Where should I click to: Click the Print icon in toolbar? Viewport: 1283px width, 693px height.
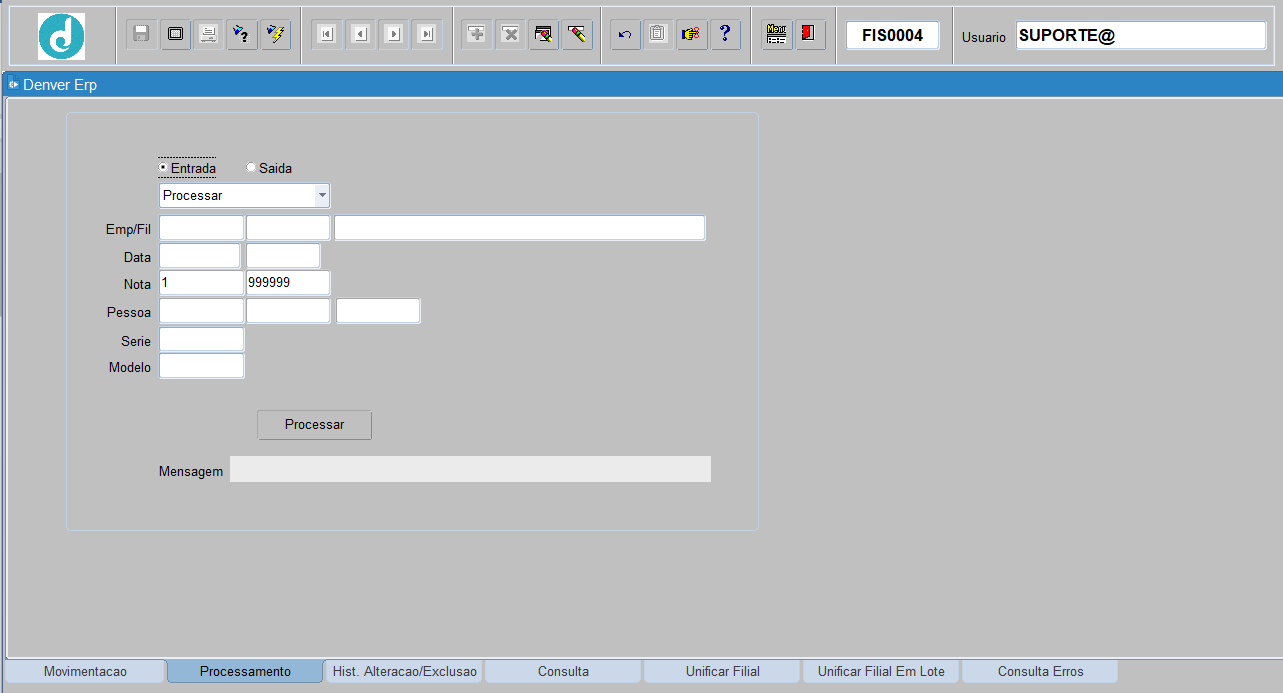click(208, 34)
